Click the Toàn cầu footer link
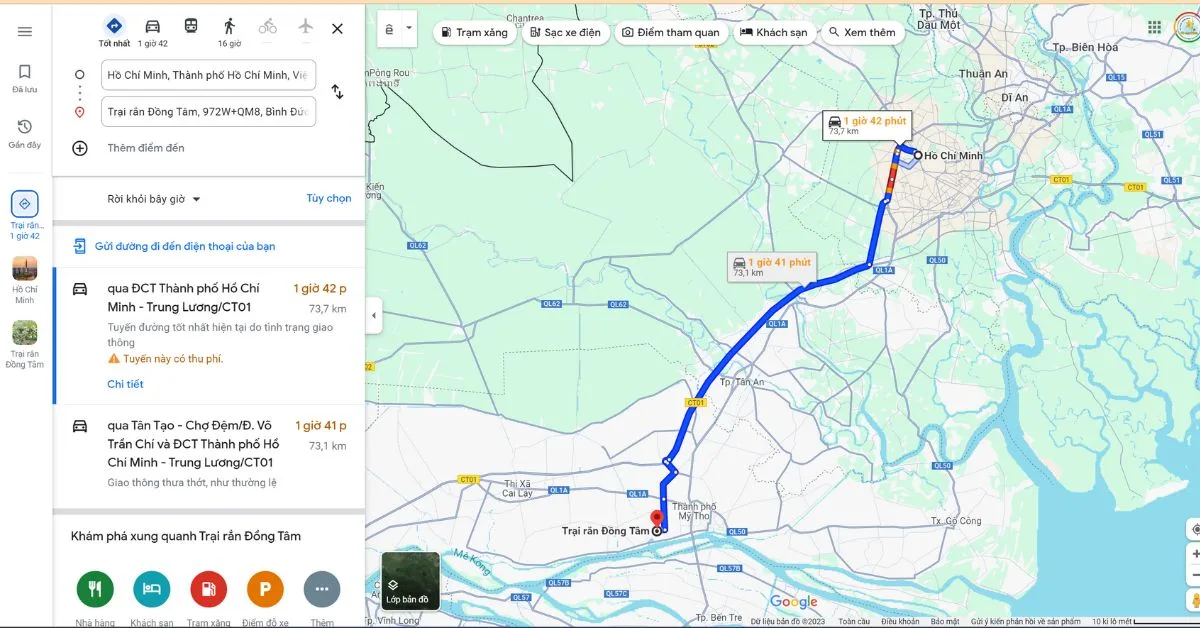Image resolution: width=1200 pixels, height=628 pixels. tap(854, 622)
